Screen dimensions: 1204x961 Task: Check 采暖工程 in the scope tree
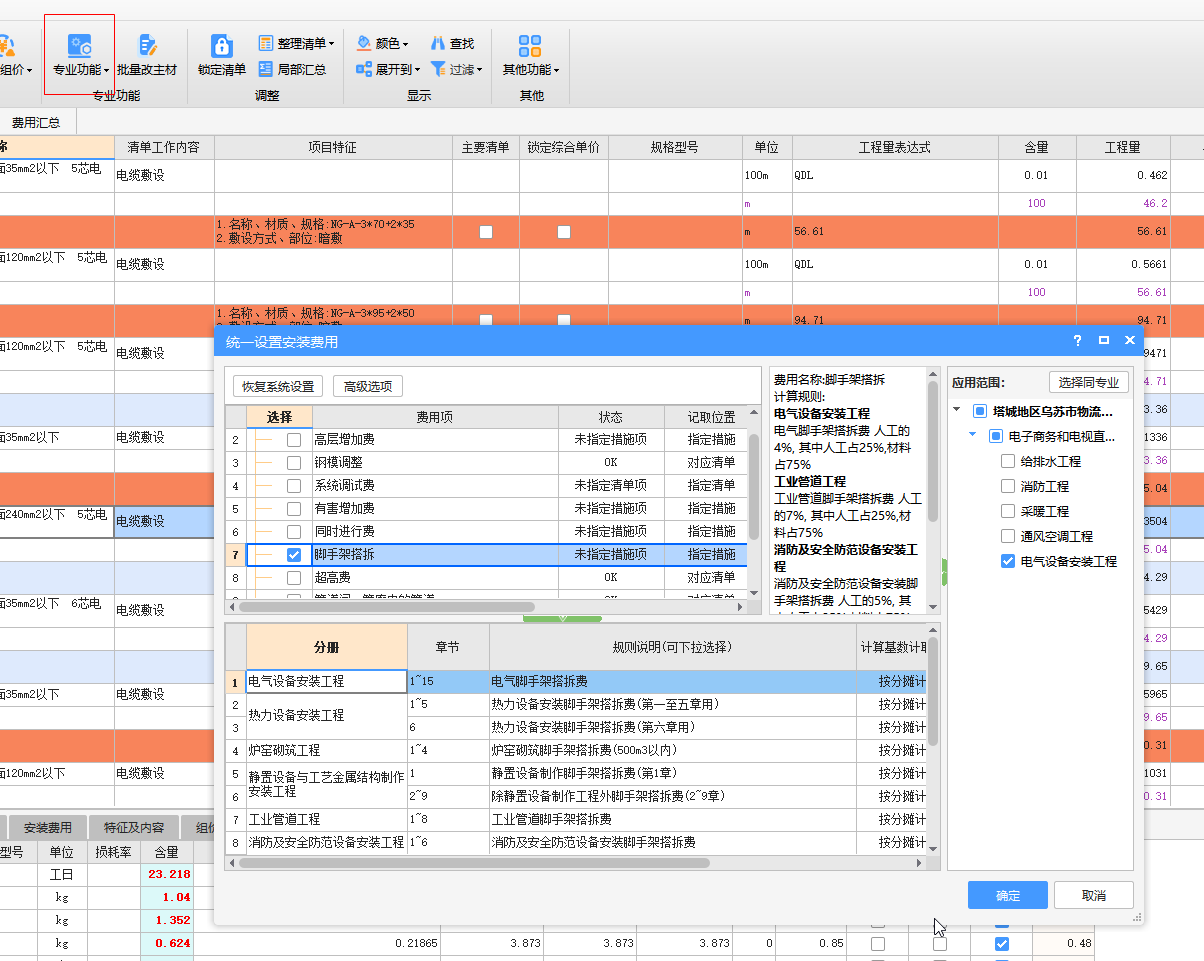pyautogui.click(x=1008, y=511)
